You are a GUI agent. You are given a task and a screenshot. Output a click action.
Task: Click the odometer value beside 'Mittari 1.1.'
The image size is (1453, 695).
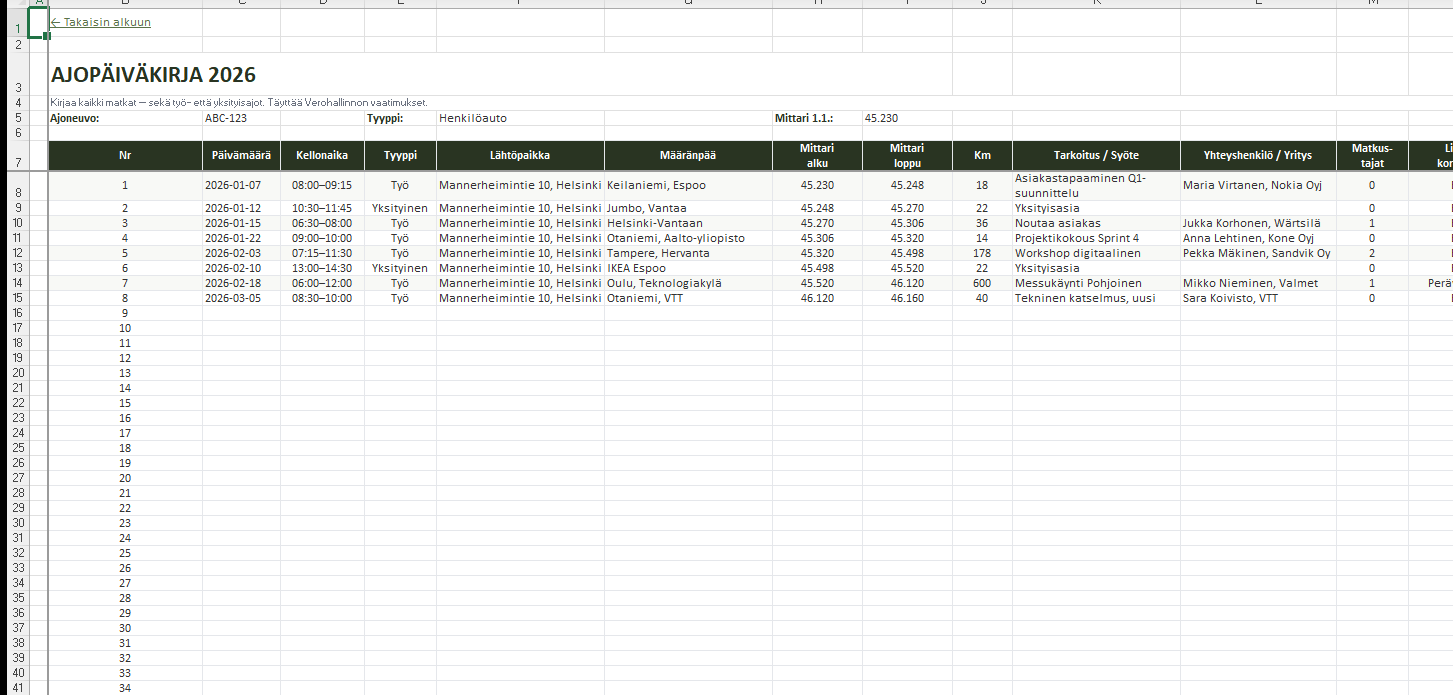click(x=881, y=118)
